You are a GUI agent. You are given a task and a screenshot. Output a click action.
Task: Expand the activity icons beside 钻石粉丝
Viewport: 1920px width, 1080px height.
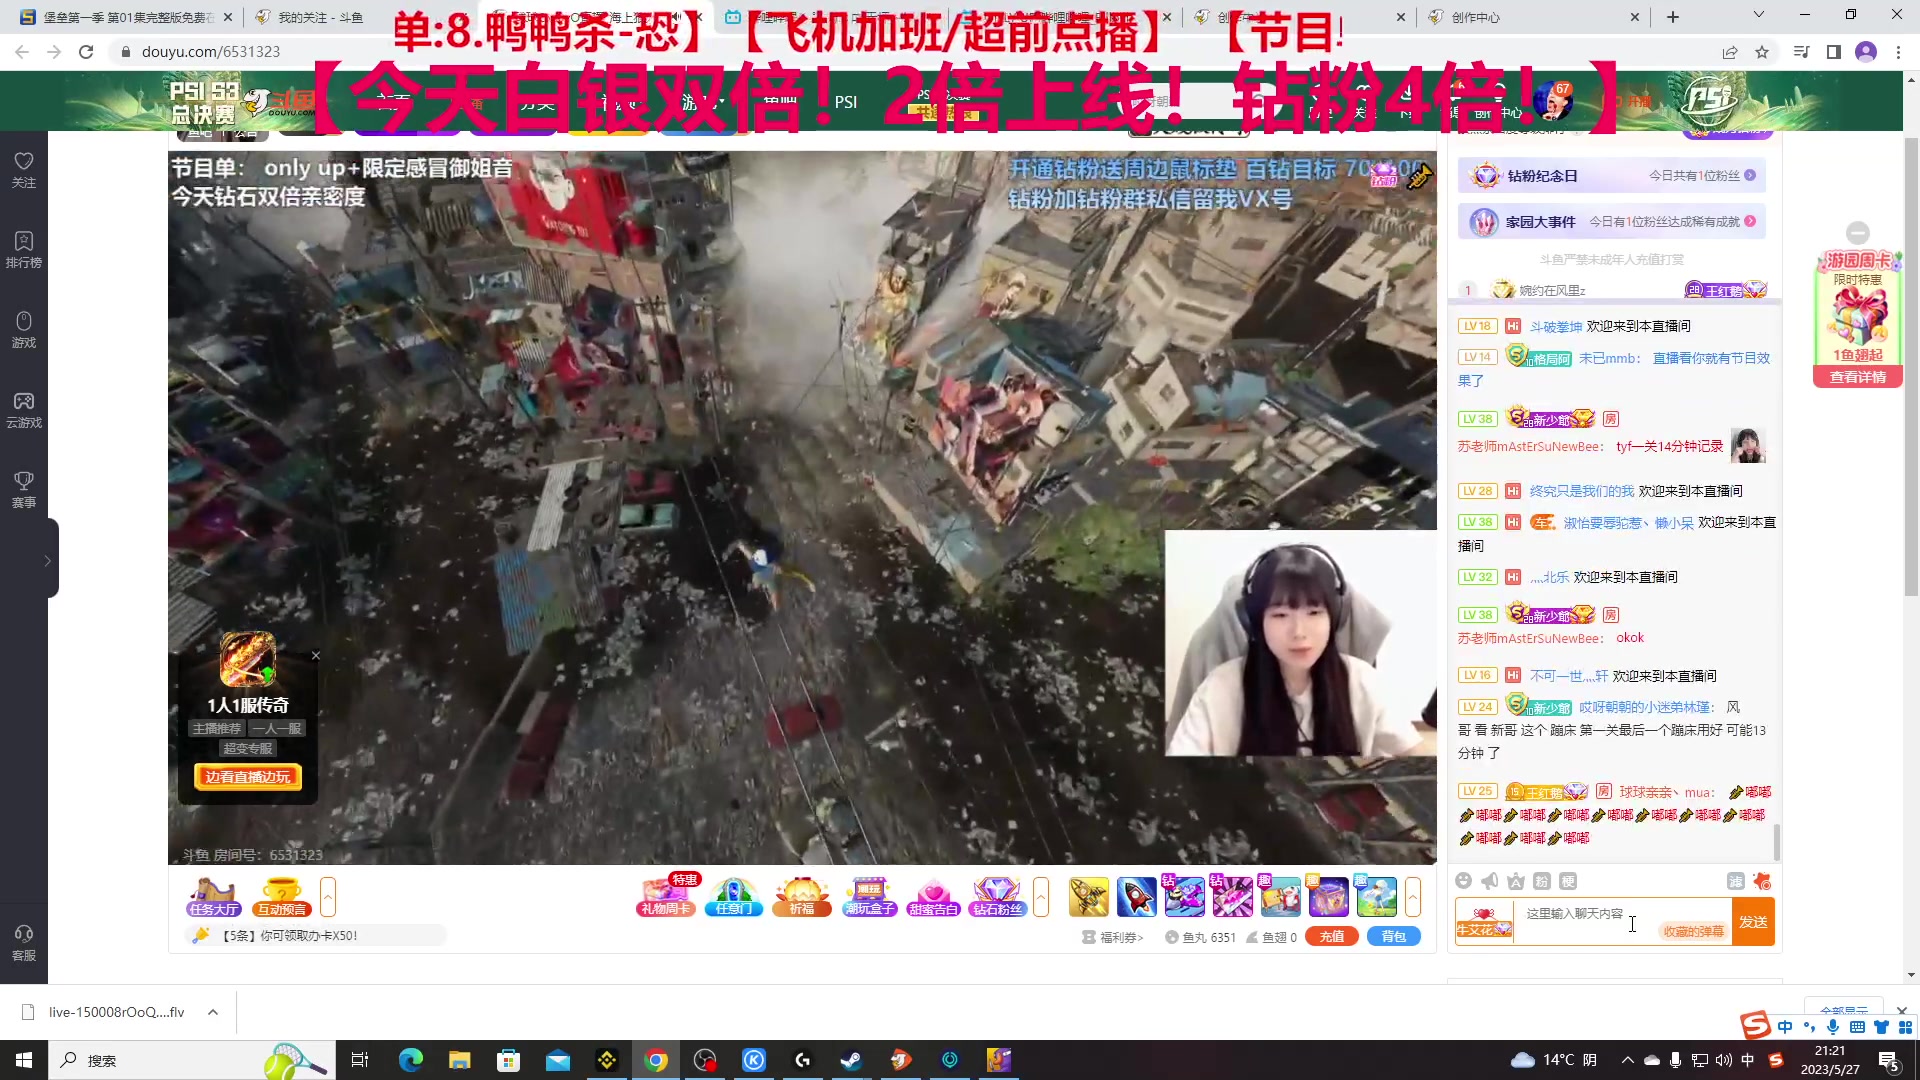point(1041,897)
